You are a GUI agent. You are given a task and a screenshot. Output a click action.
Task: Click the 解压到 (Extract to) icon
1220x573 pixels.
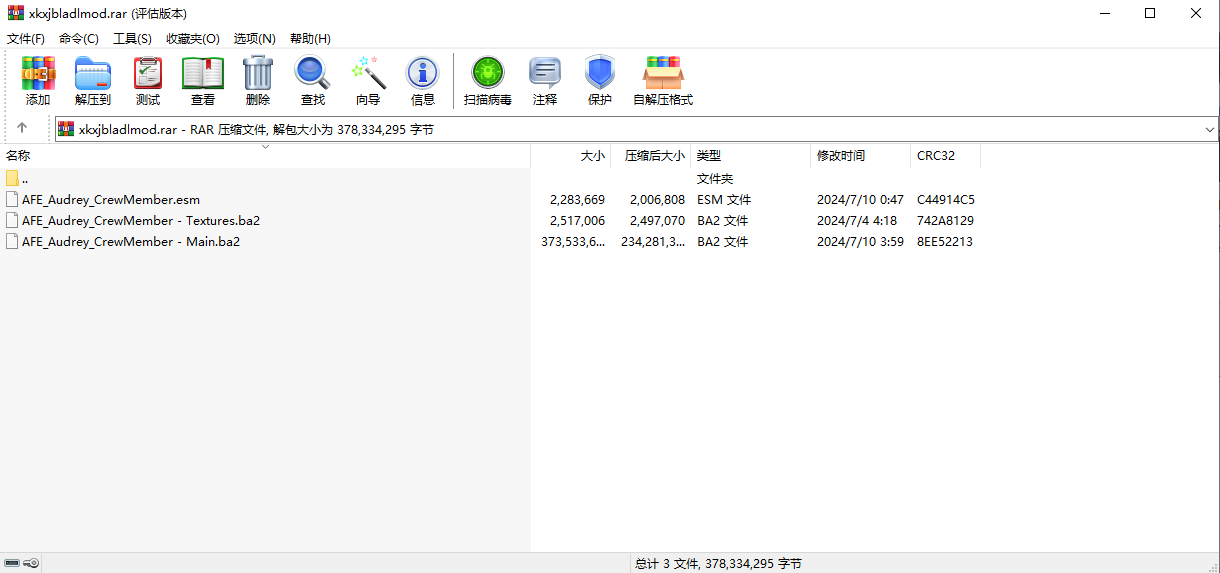pos(93,73)
